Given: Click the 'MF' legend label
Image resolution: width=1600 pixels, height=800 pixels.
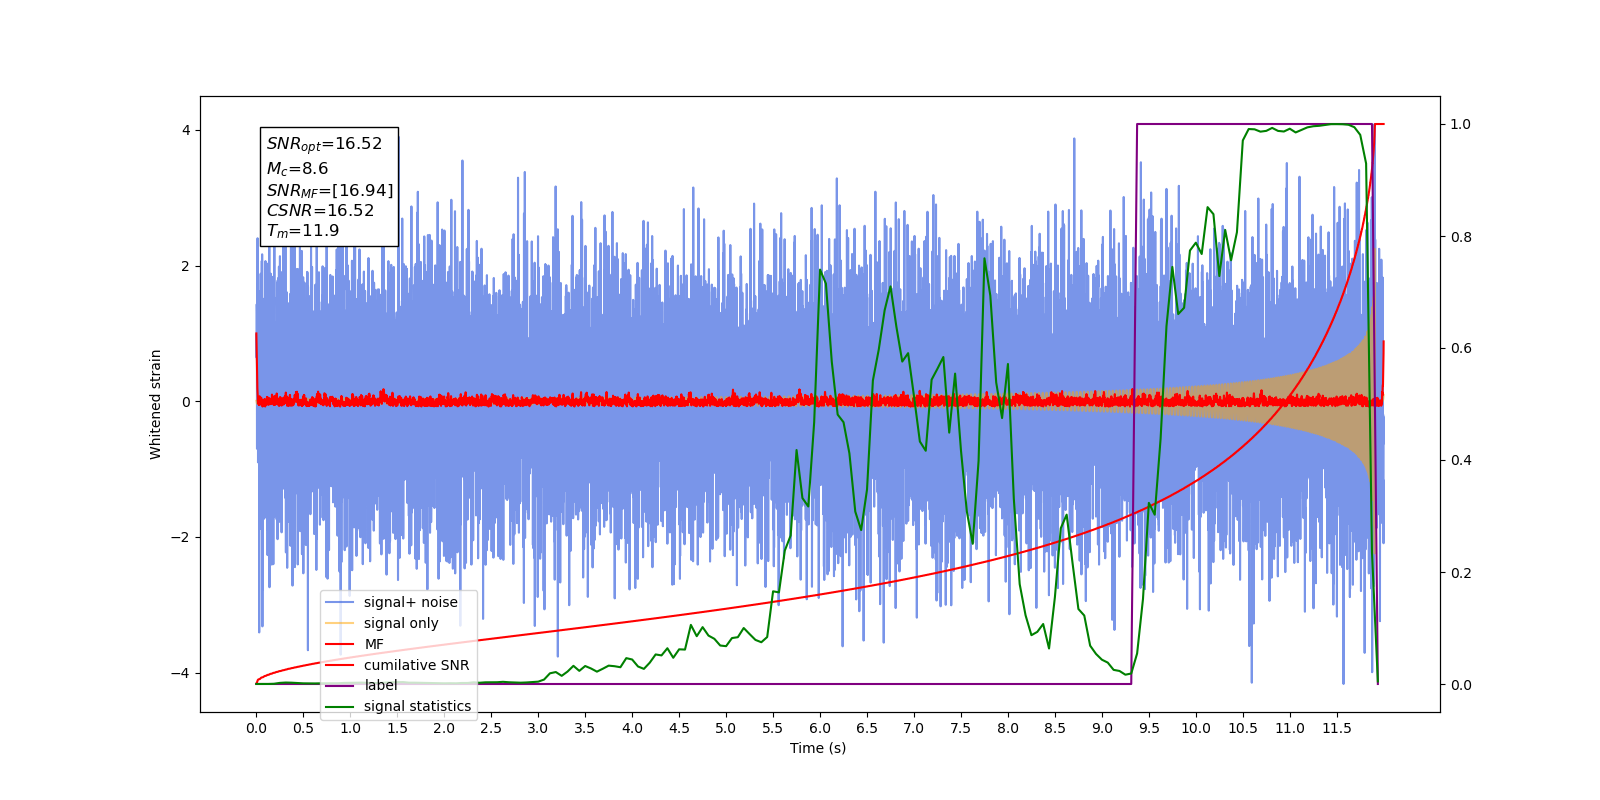Looking at the screenshot, I should [x=374, y=644].
